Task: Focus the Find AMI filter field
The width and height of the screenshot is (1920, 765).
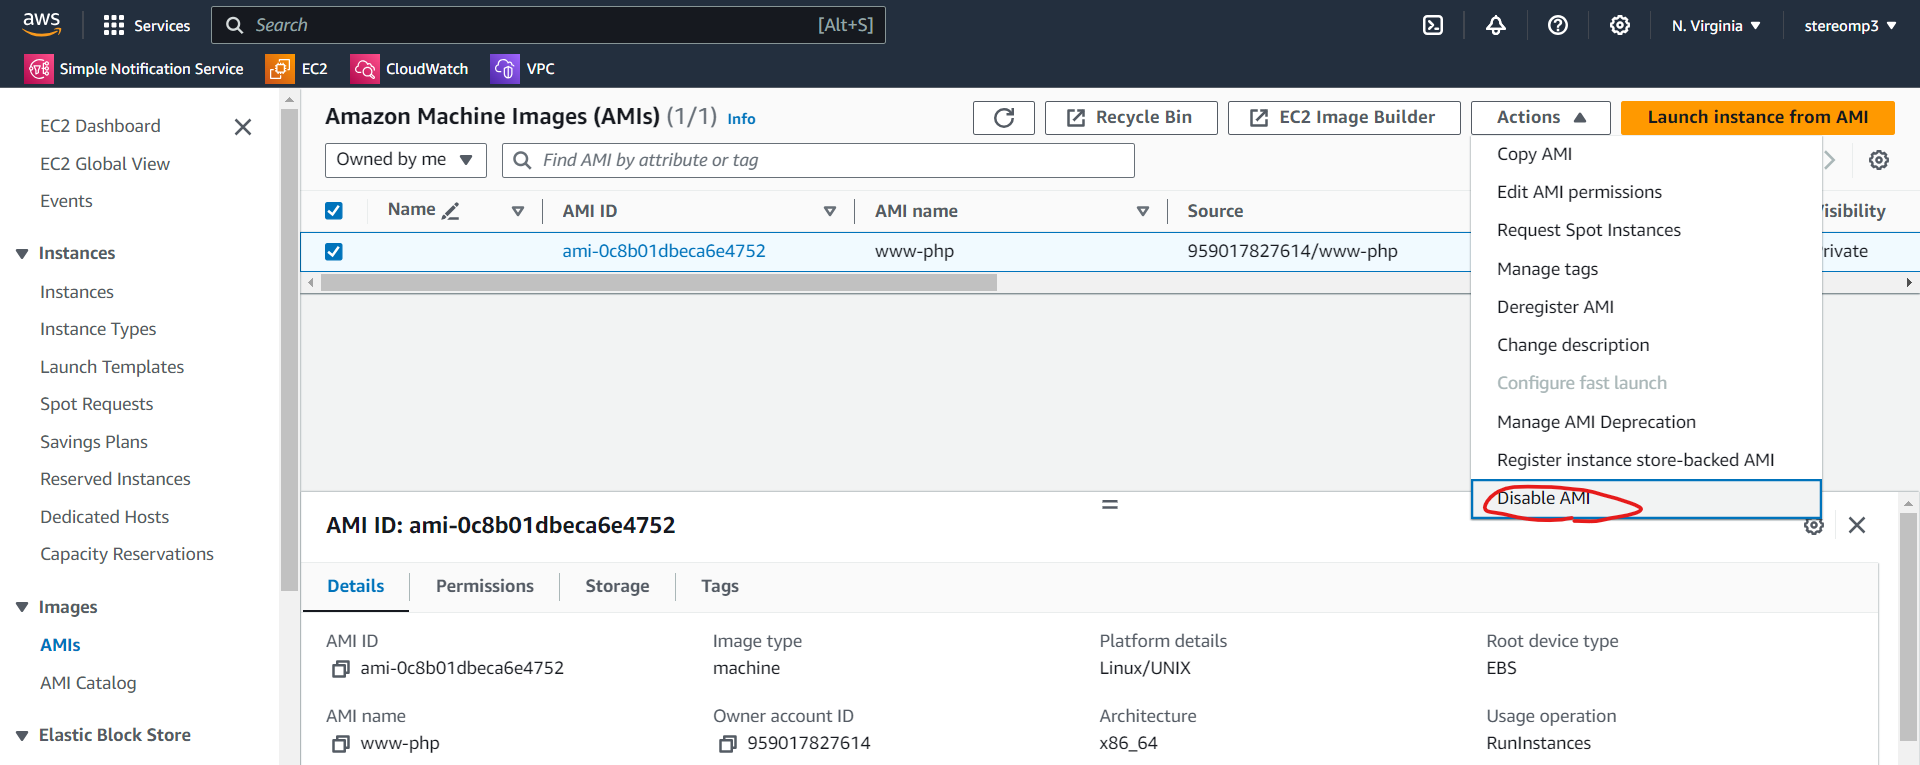Action: [x=818, y=160]
